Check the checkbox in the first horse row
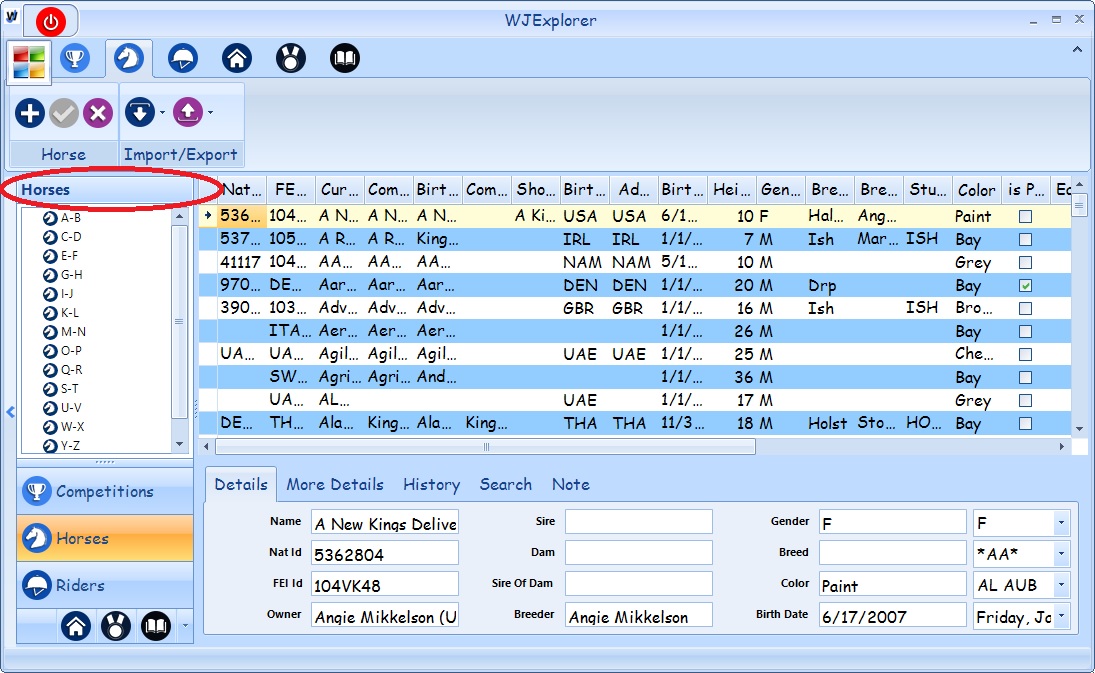The height and width of the screenshot is (673, 1095). click(x=1025, y=216)
